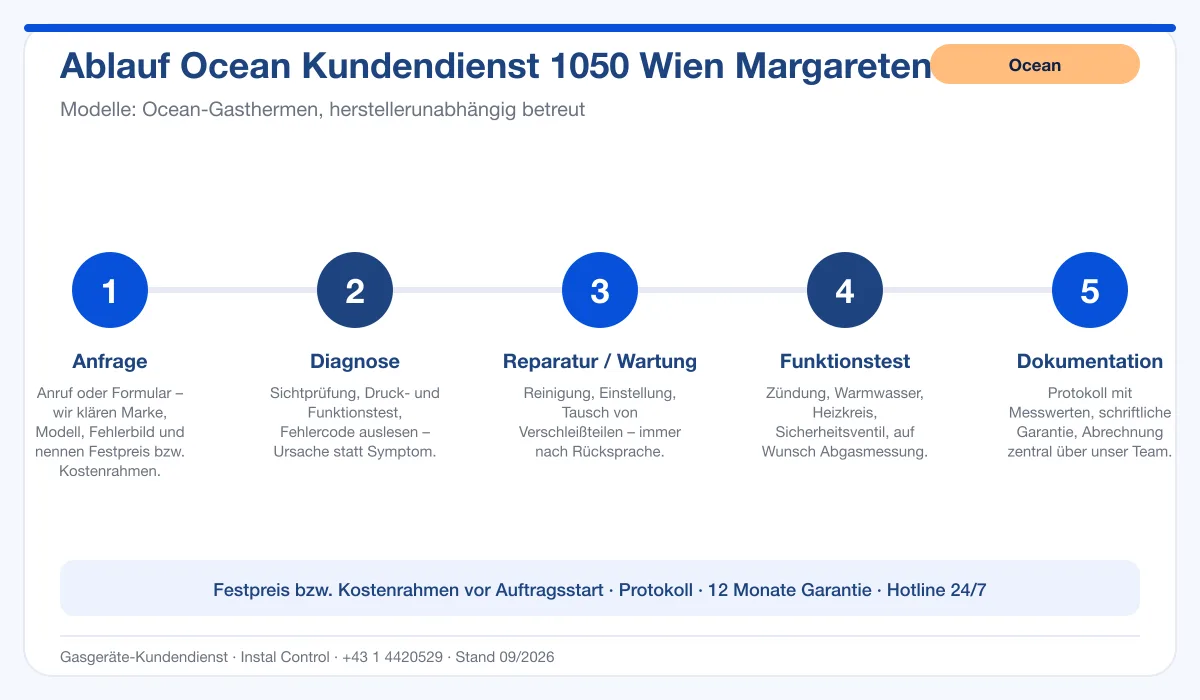Click the step 5 circle for Dokumentation
This screenshot has height=700, width=1200.
(1090, 291)
